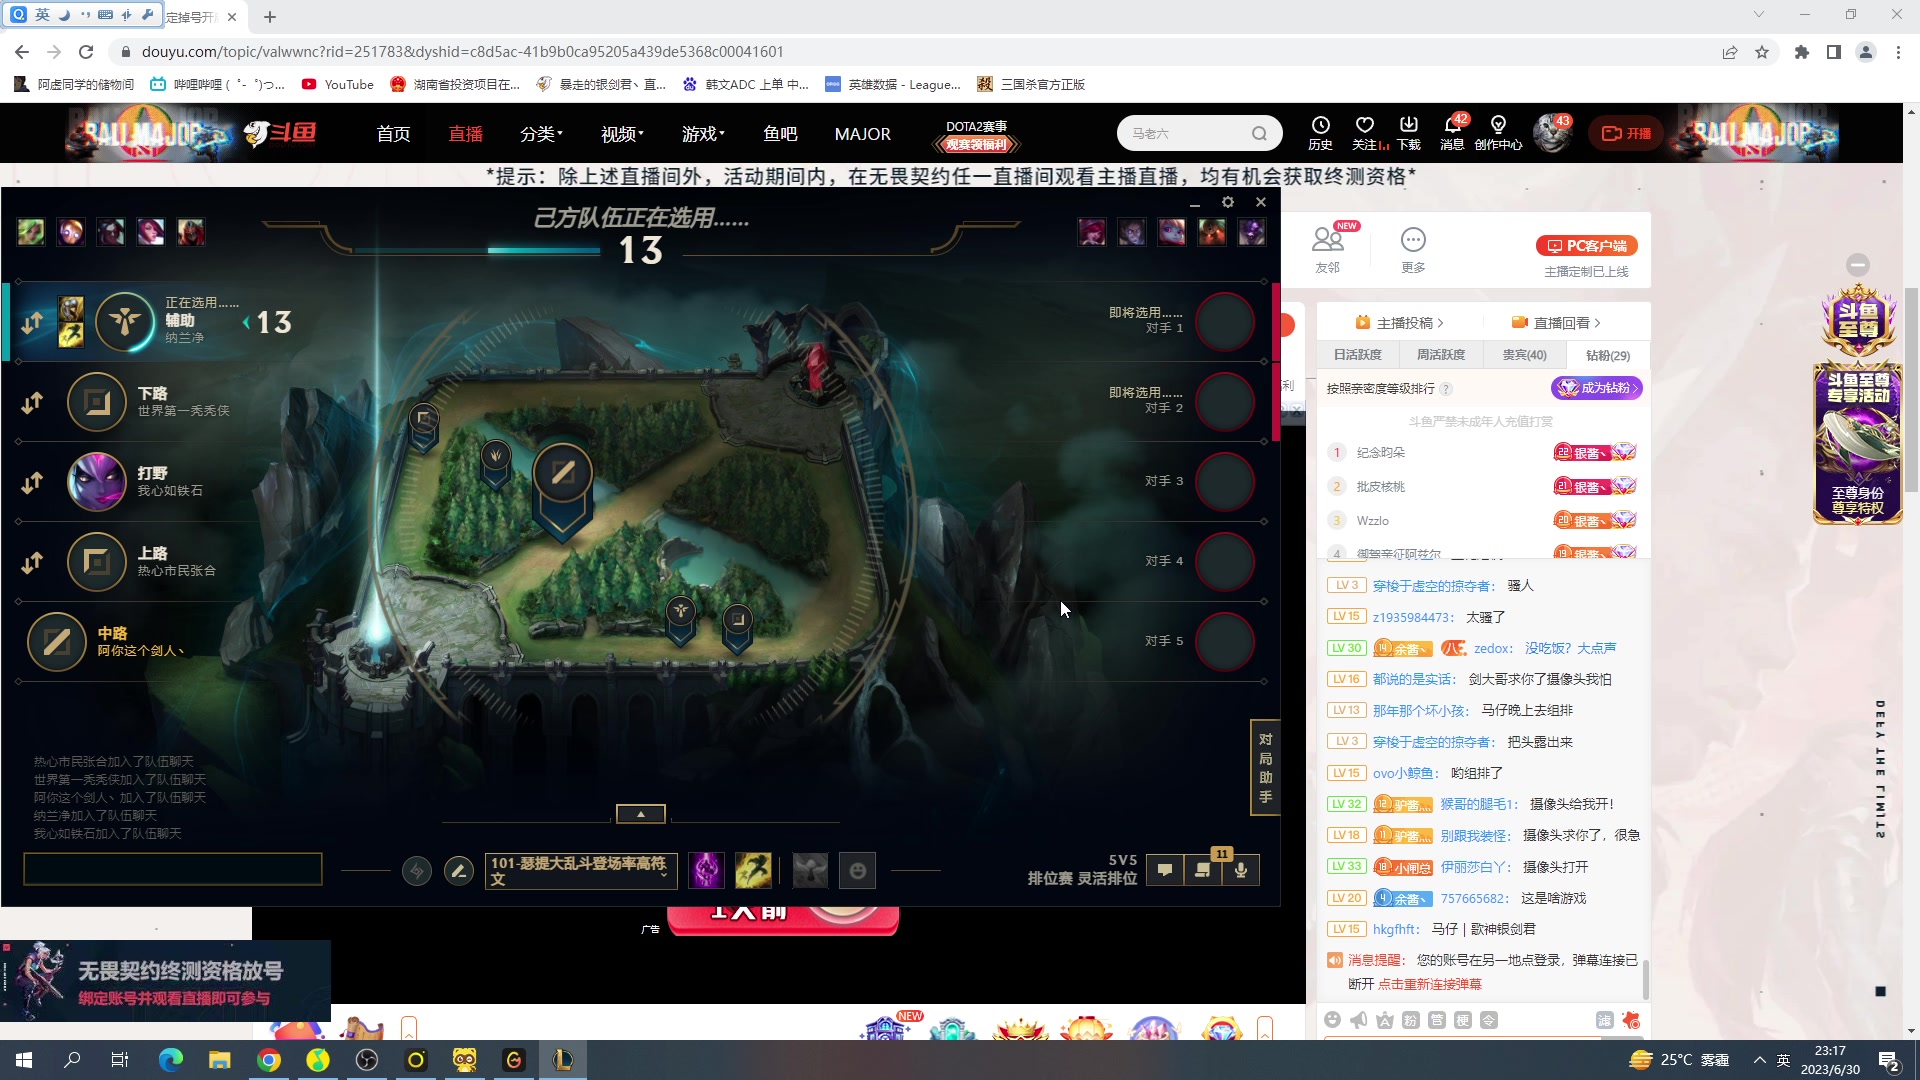Click the 点击重新连接弹幕 reconnect link
This screenshot has width=1920, height=1080.
pyautogui.click(x=1429, y=985)
